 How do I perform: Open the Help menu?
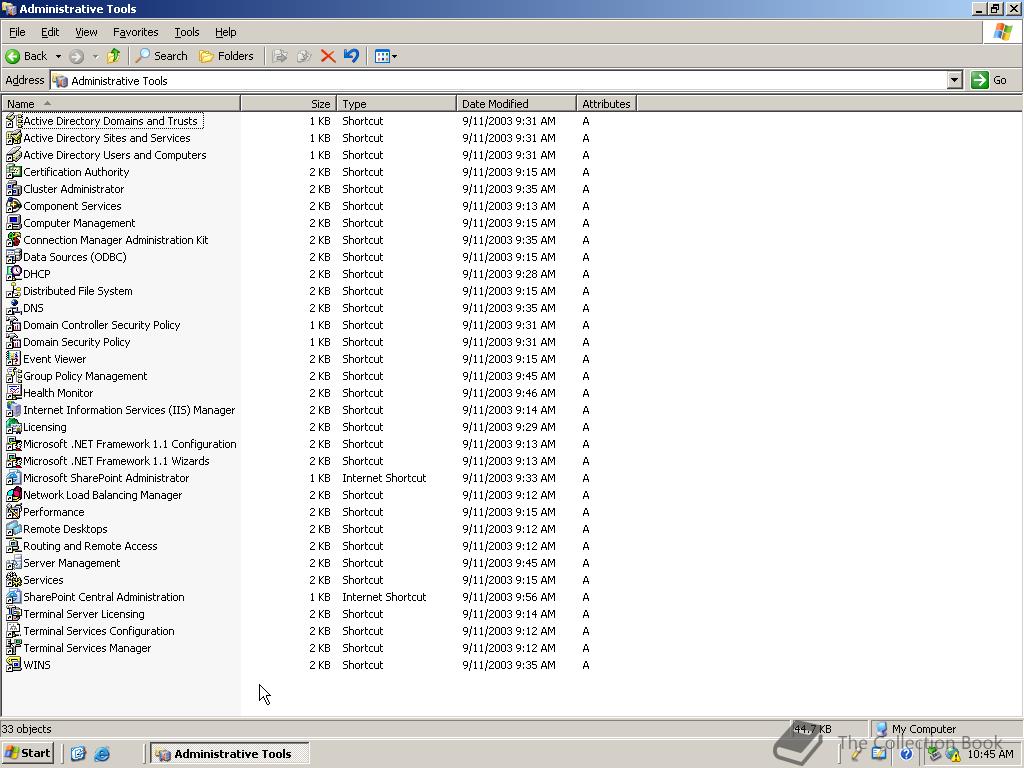(225, 32)
